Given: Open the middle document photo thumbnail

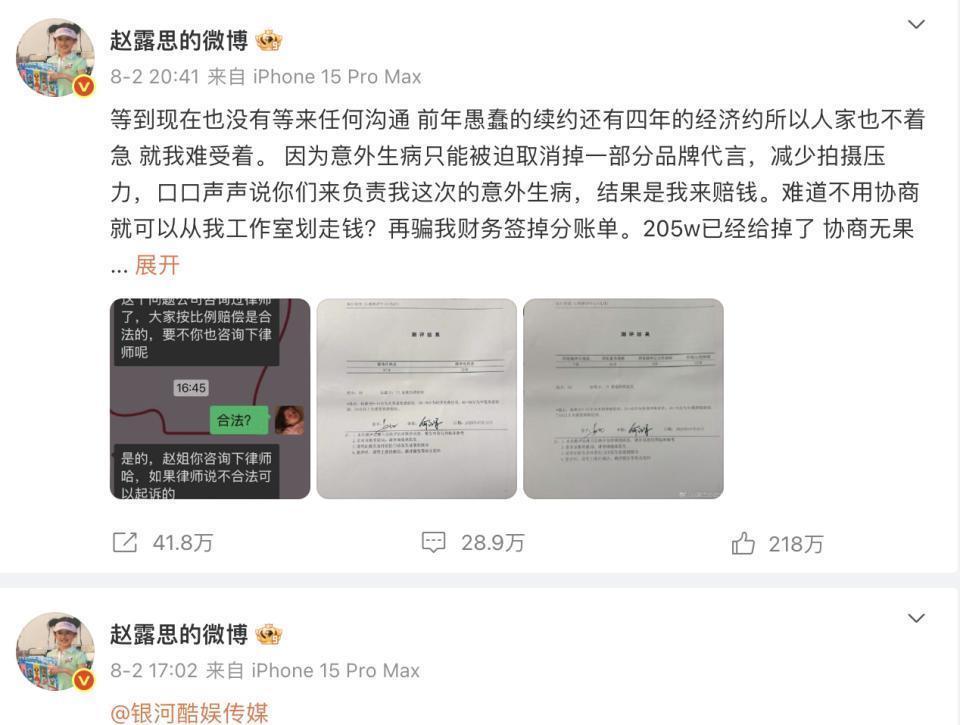Looking at the screenshot, I should point(417,399).
